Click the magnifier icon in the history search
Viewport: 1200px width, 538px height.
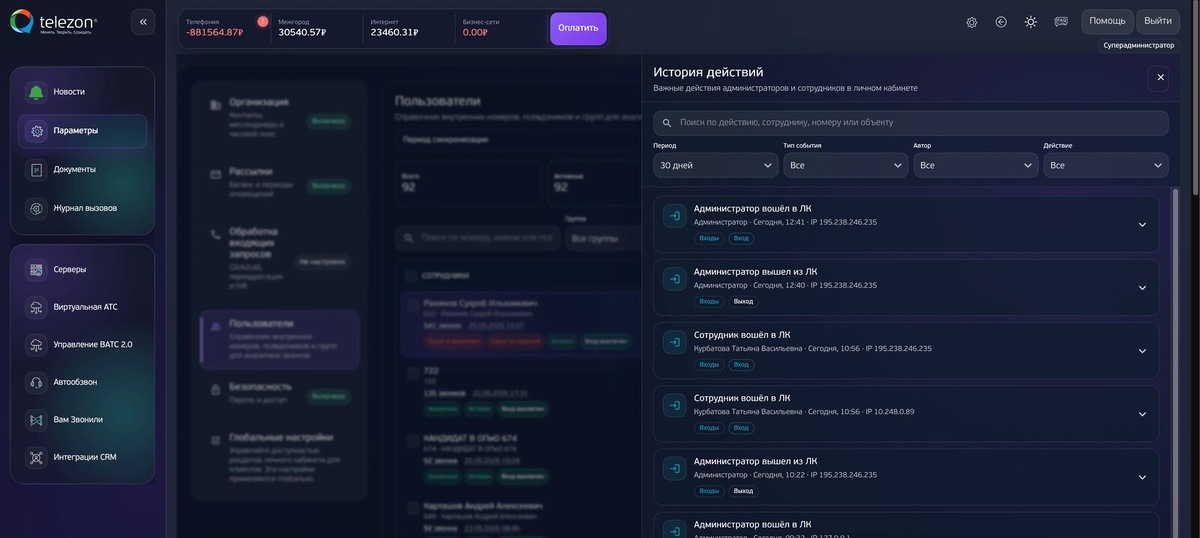pyautogui.click(x=666, y=123)
